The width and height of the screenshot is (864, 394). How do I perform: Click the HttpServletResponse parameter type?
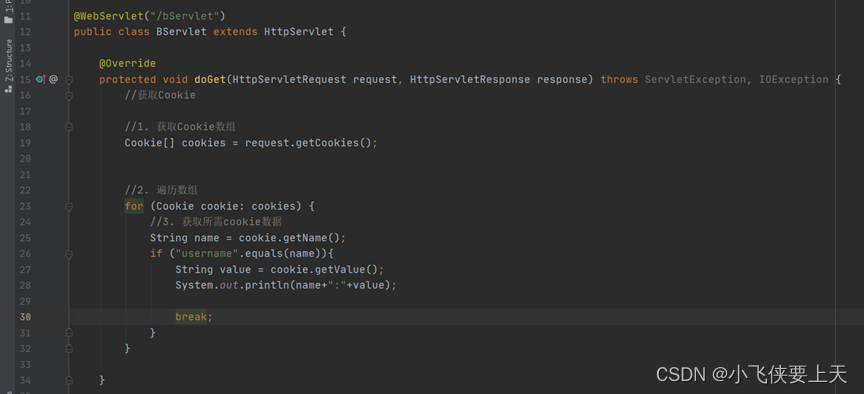pyautogui.click(x=470, y=79)
